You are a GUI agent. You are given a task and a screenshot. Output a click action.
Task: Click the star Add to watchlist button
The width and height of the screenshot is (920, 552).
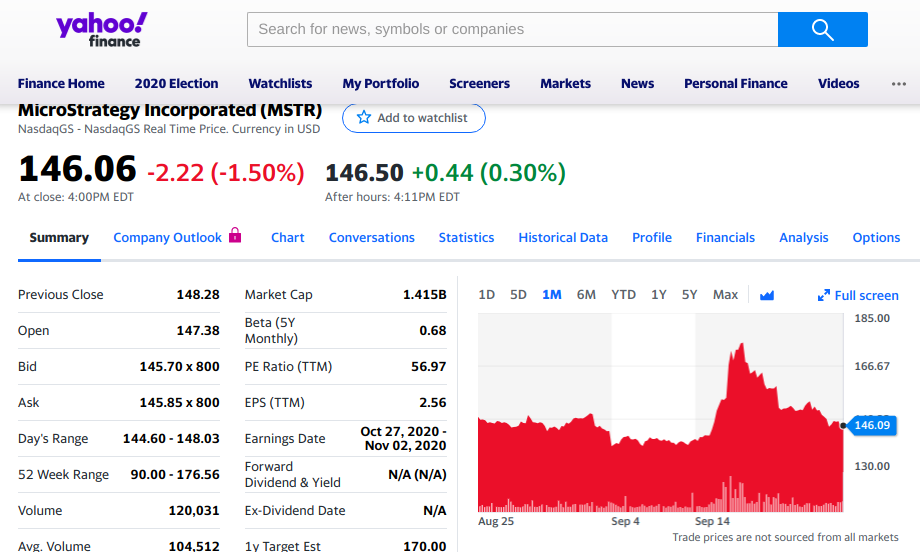click(x=413, y=118)
